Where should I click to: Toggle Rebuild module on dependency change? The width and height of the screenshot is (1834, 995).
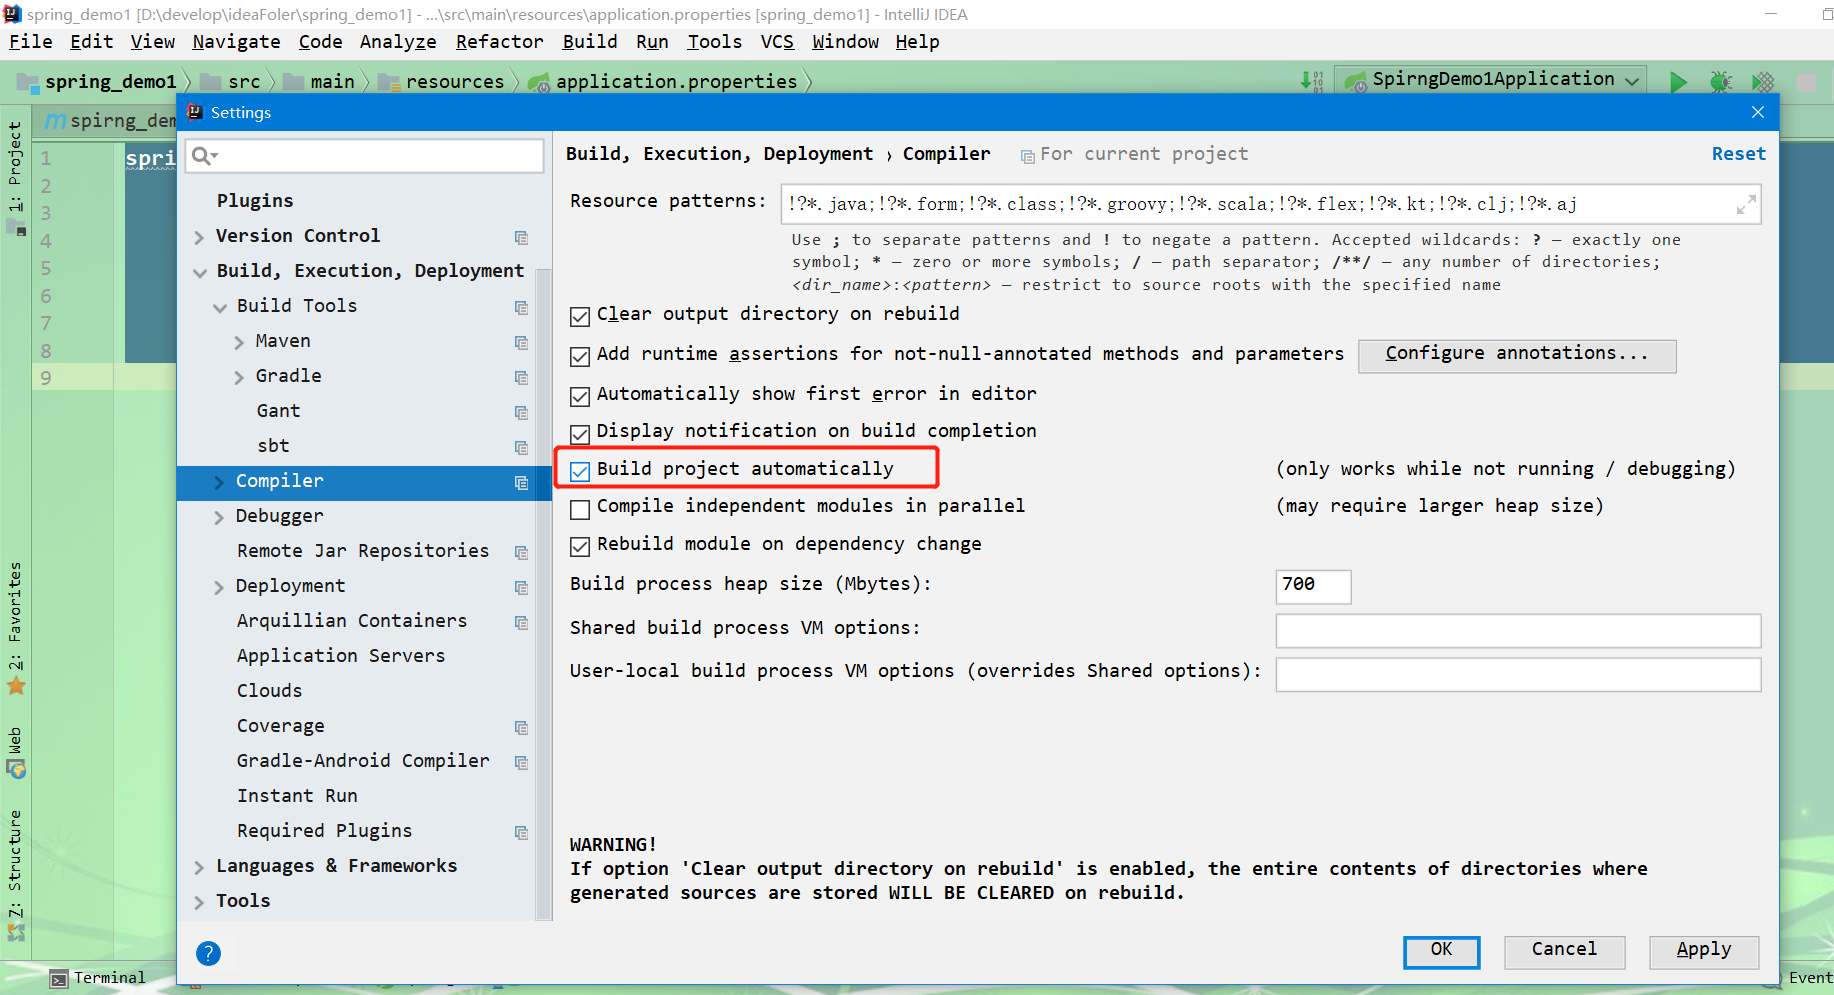click(580, 547)
